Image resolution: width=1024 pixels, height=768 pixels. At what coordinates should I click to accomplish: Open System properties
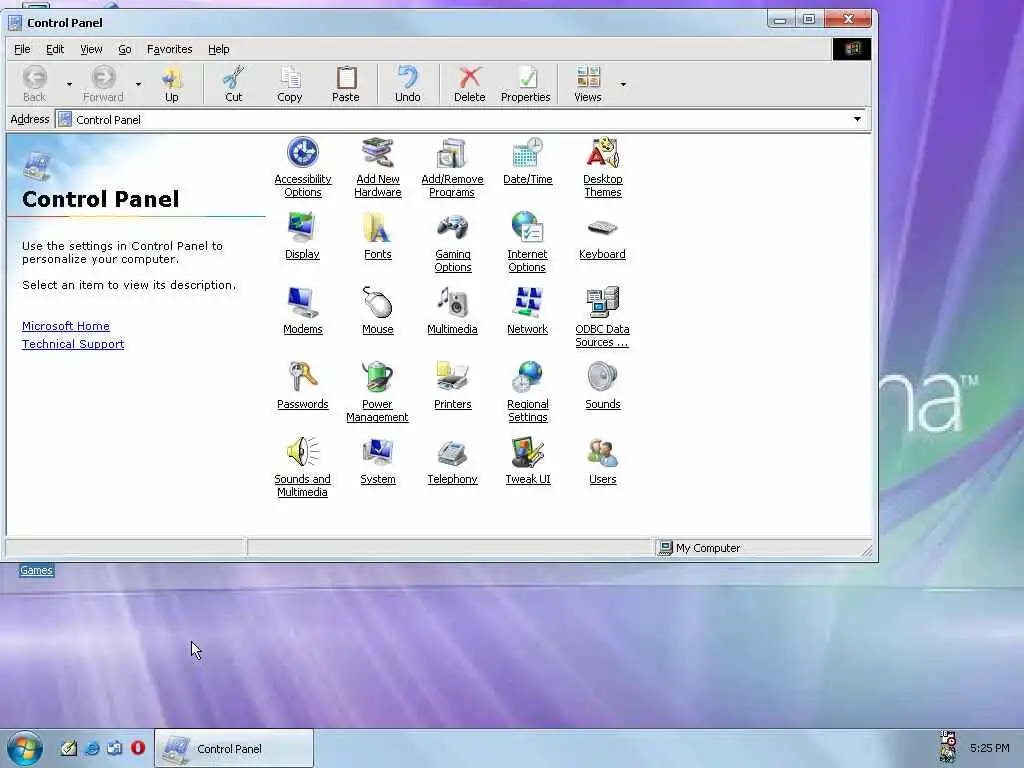tap(377, 461)
